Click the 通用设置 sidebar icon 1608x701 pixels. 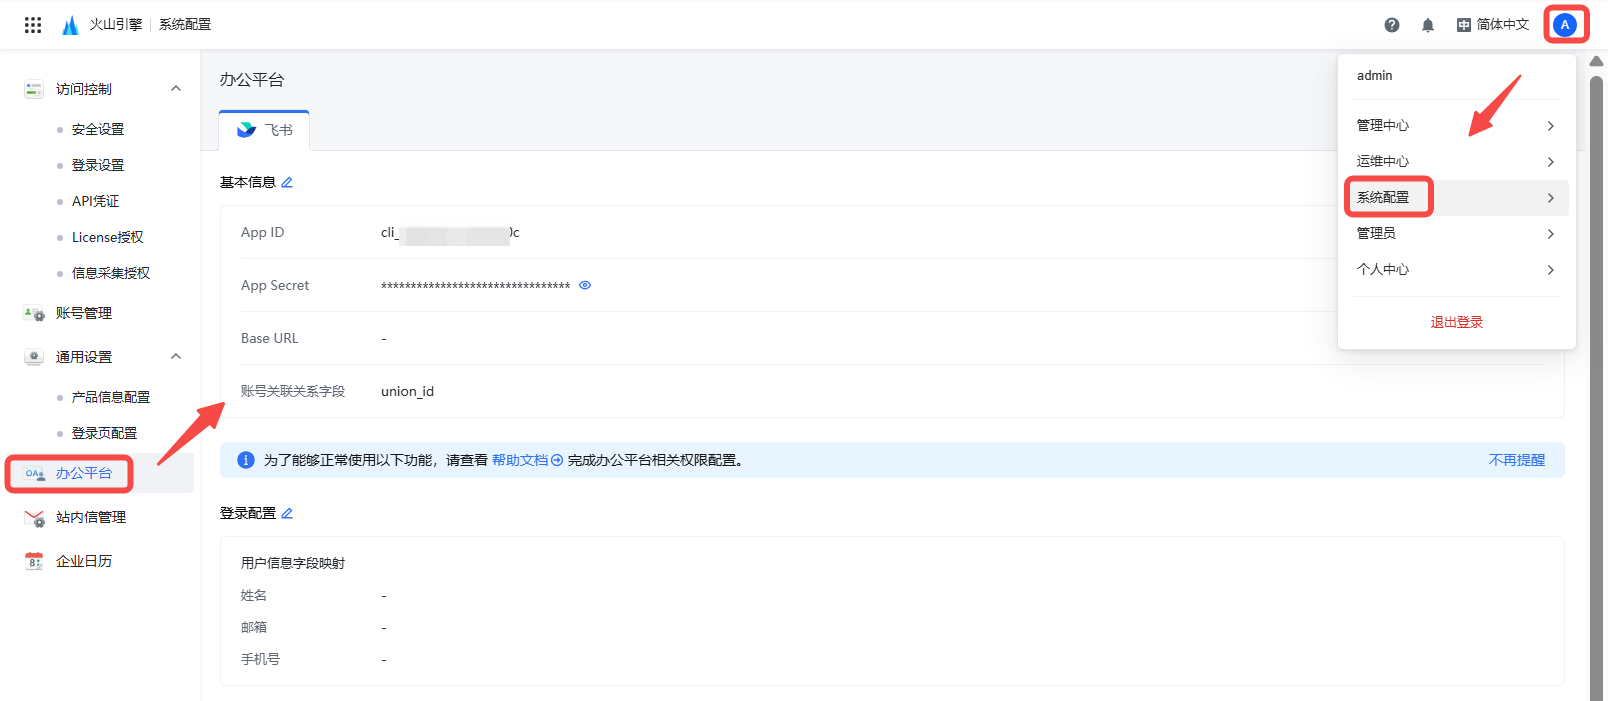(34, 357)
